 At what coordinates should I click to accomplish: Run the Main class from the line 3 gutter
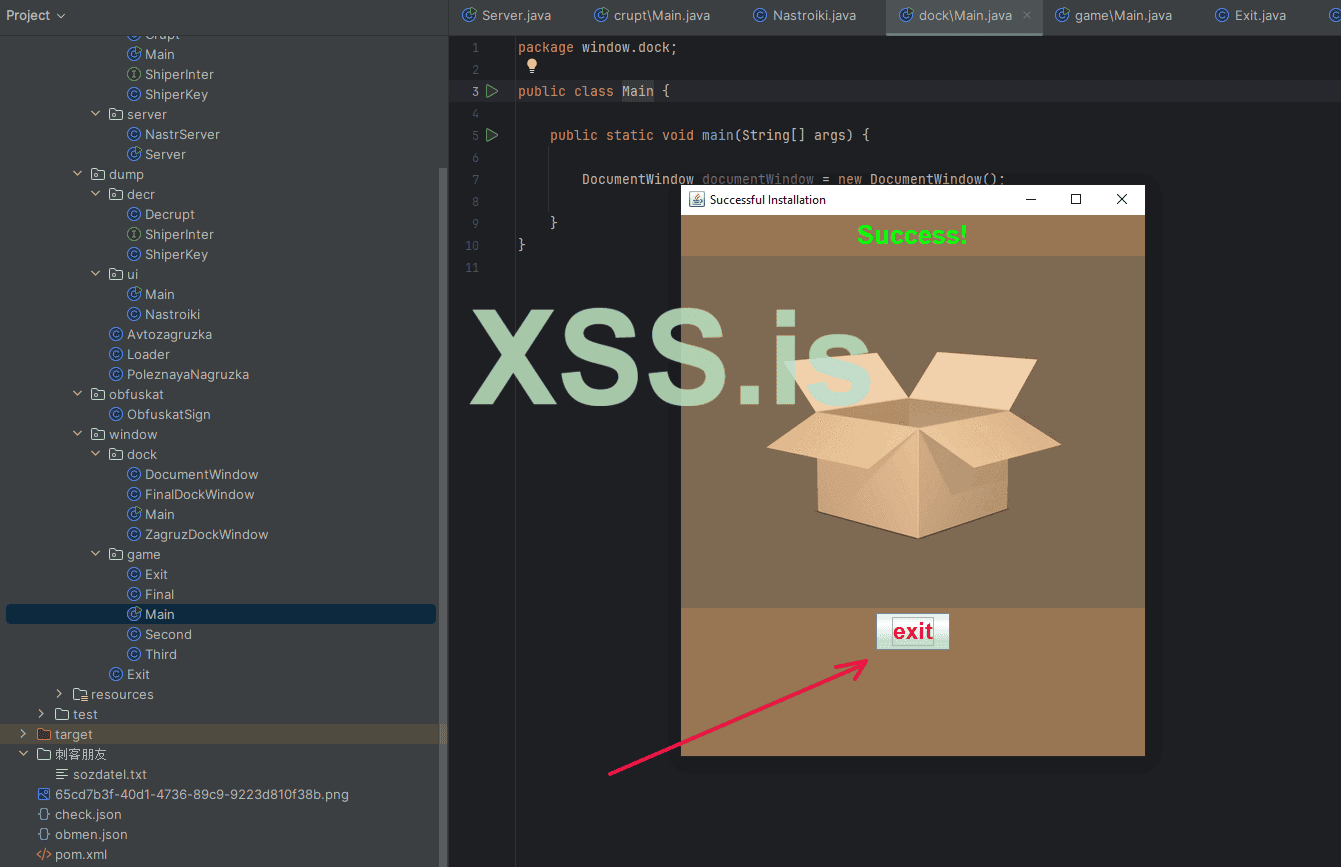[492, 91]
